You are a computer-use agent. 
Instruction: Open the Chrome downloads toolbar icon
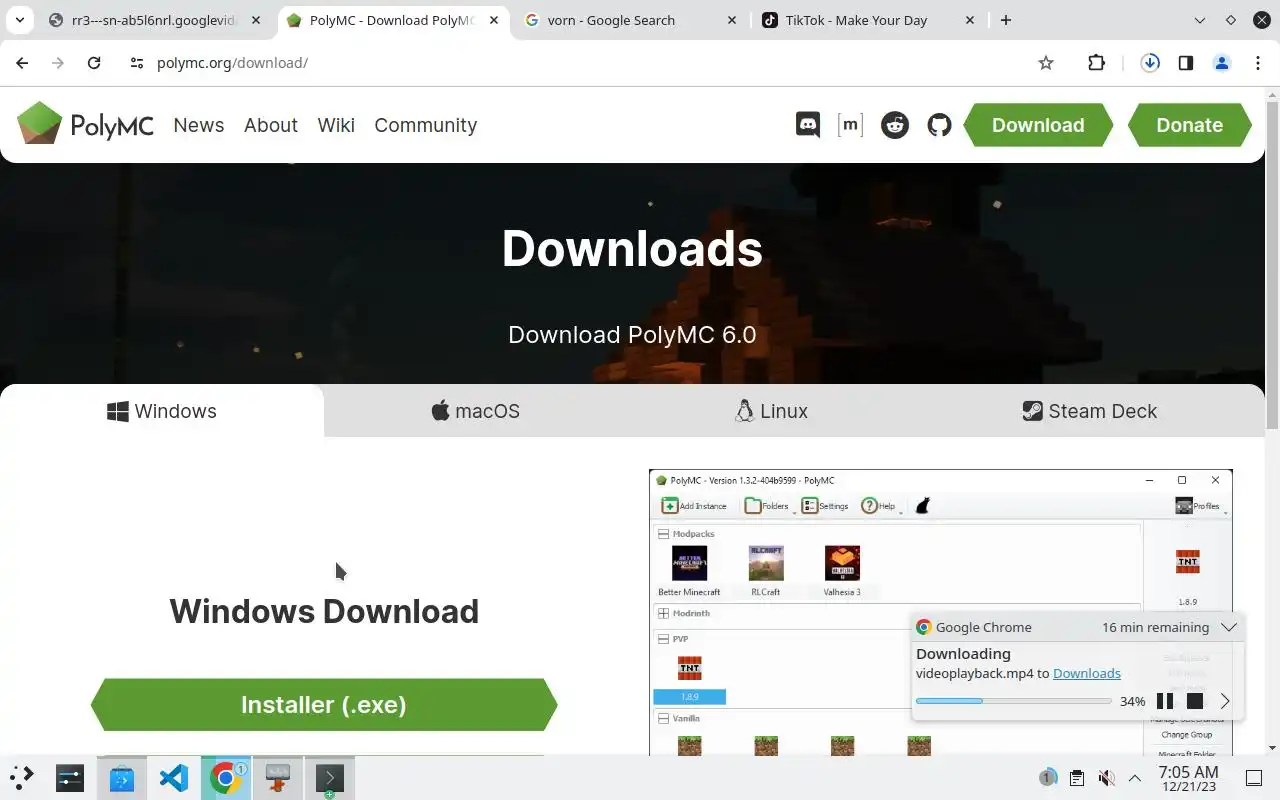[1150, 63]
